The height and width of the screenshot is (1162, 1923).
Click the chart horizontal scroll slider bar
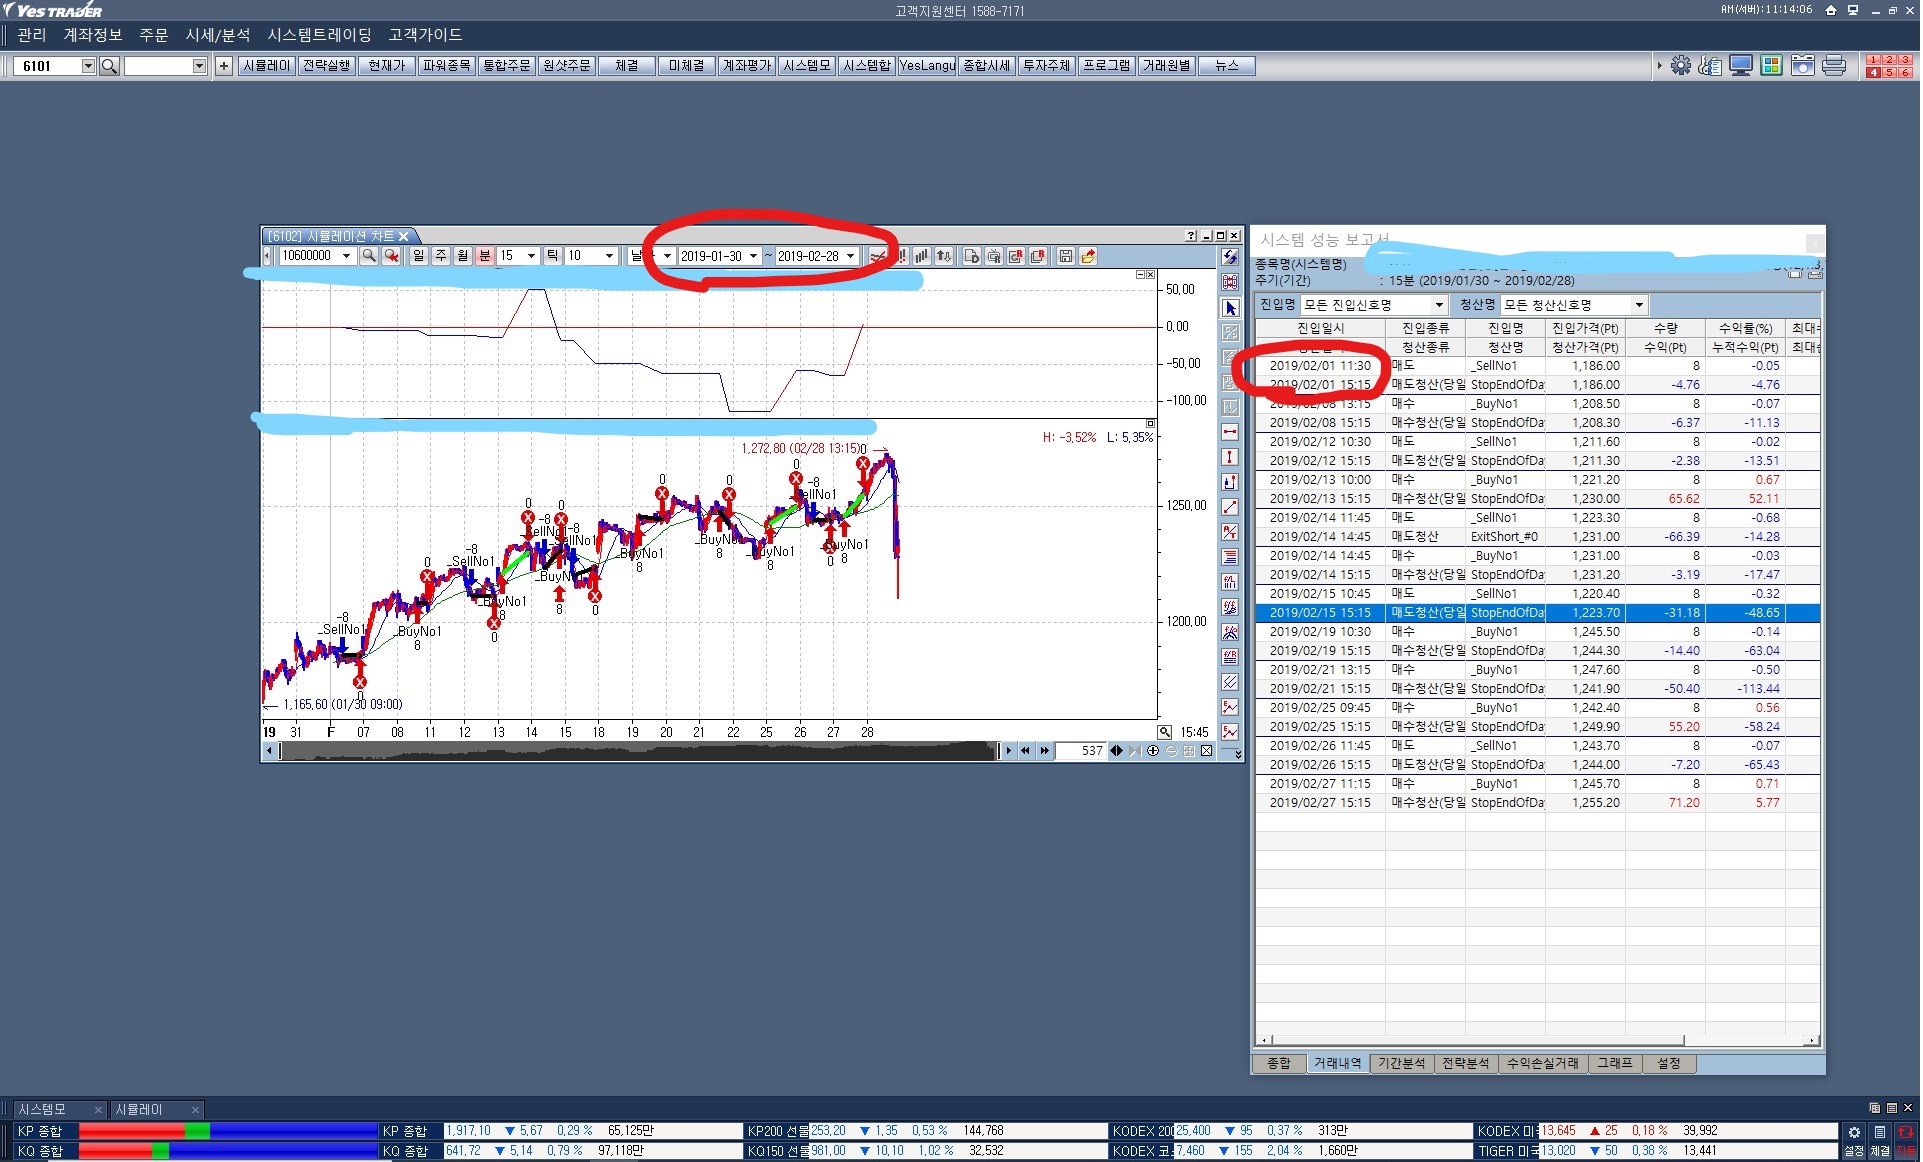(x=640, y=751)
